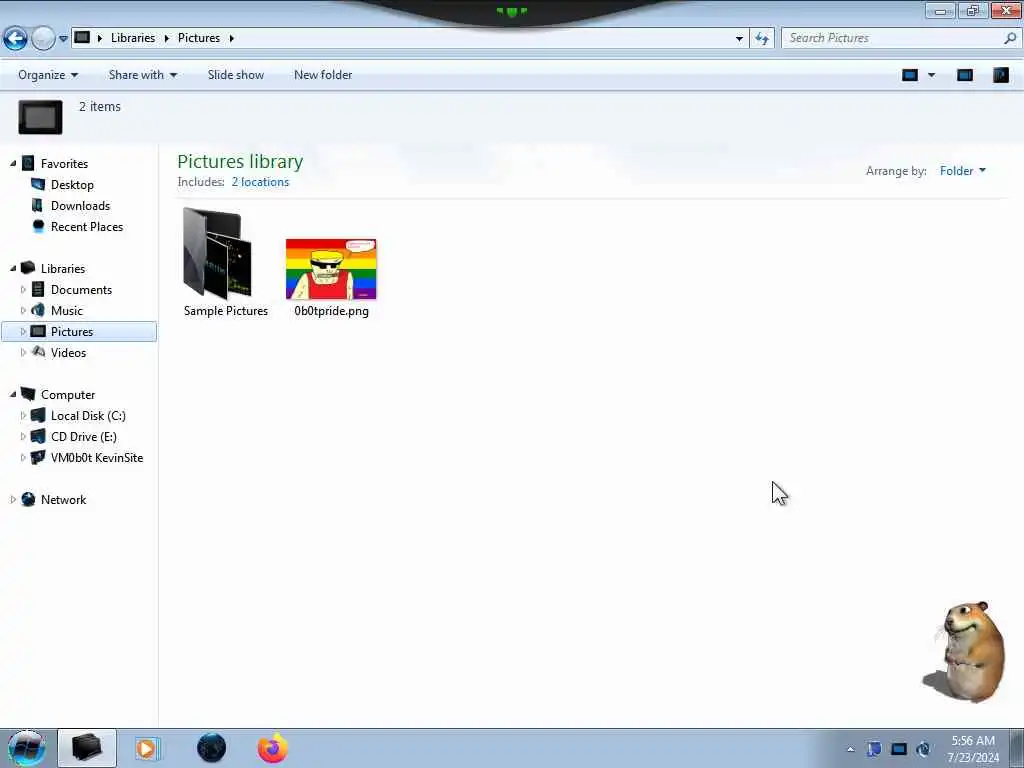This screenshot has height=768, width=1024.
Task: Open the Windows Start button
Action: click(x=26, y=748)
